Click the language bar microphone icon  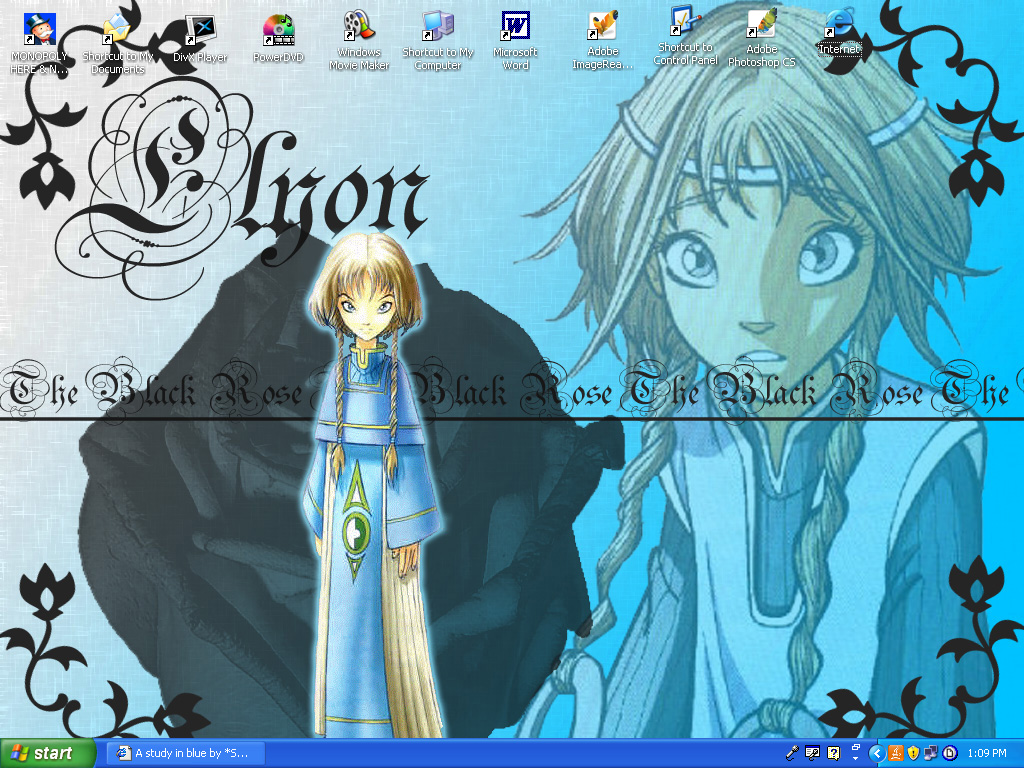point(792,753)
